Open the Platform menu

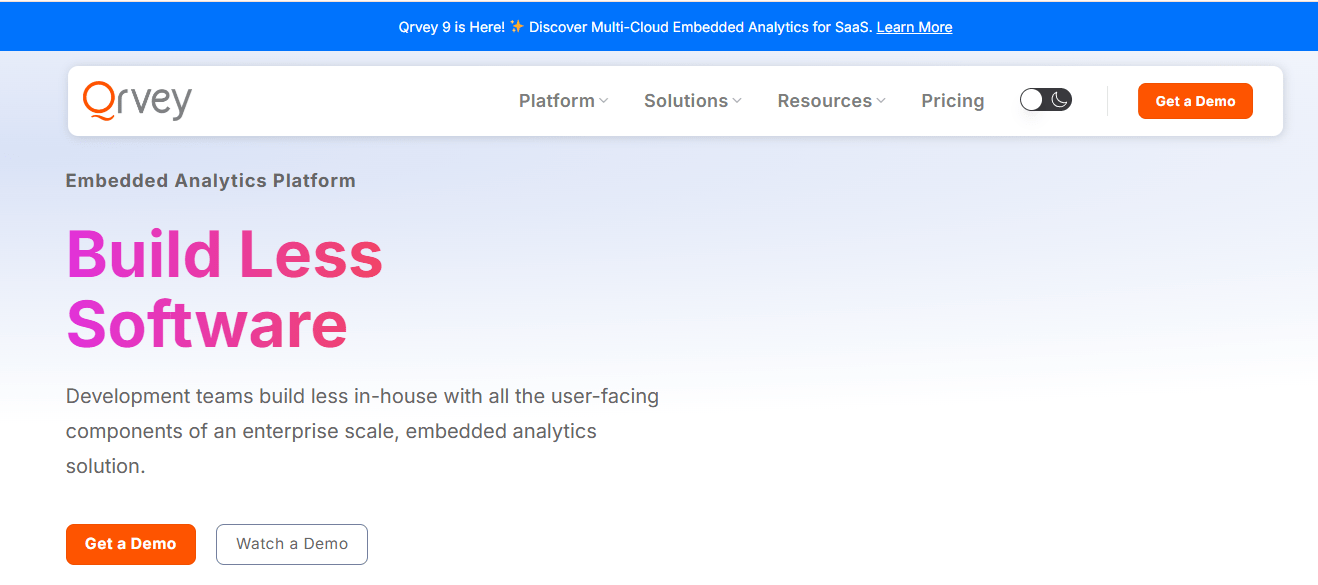(x=557, y=101)
